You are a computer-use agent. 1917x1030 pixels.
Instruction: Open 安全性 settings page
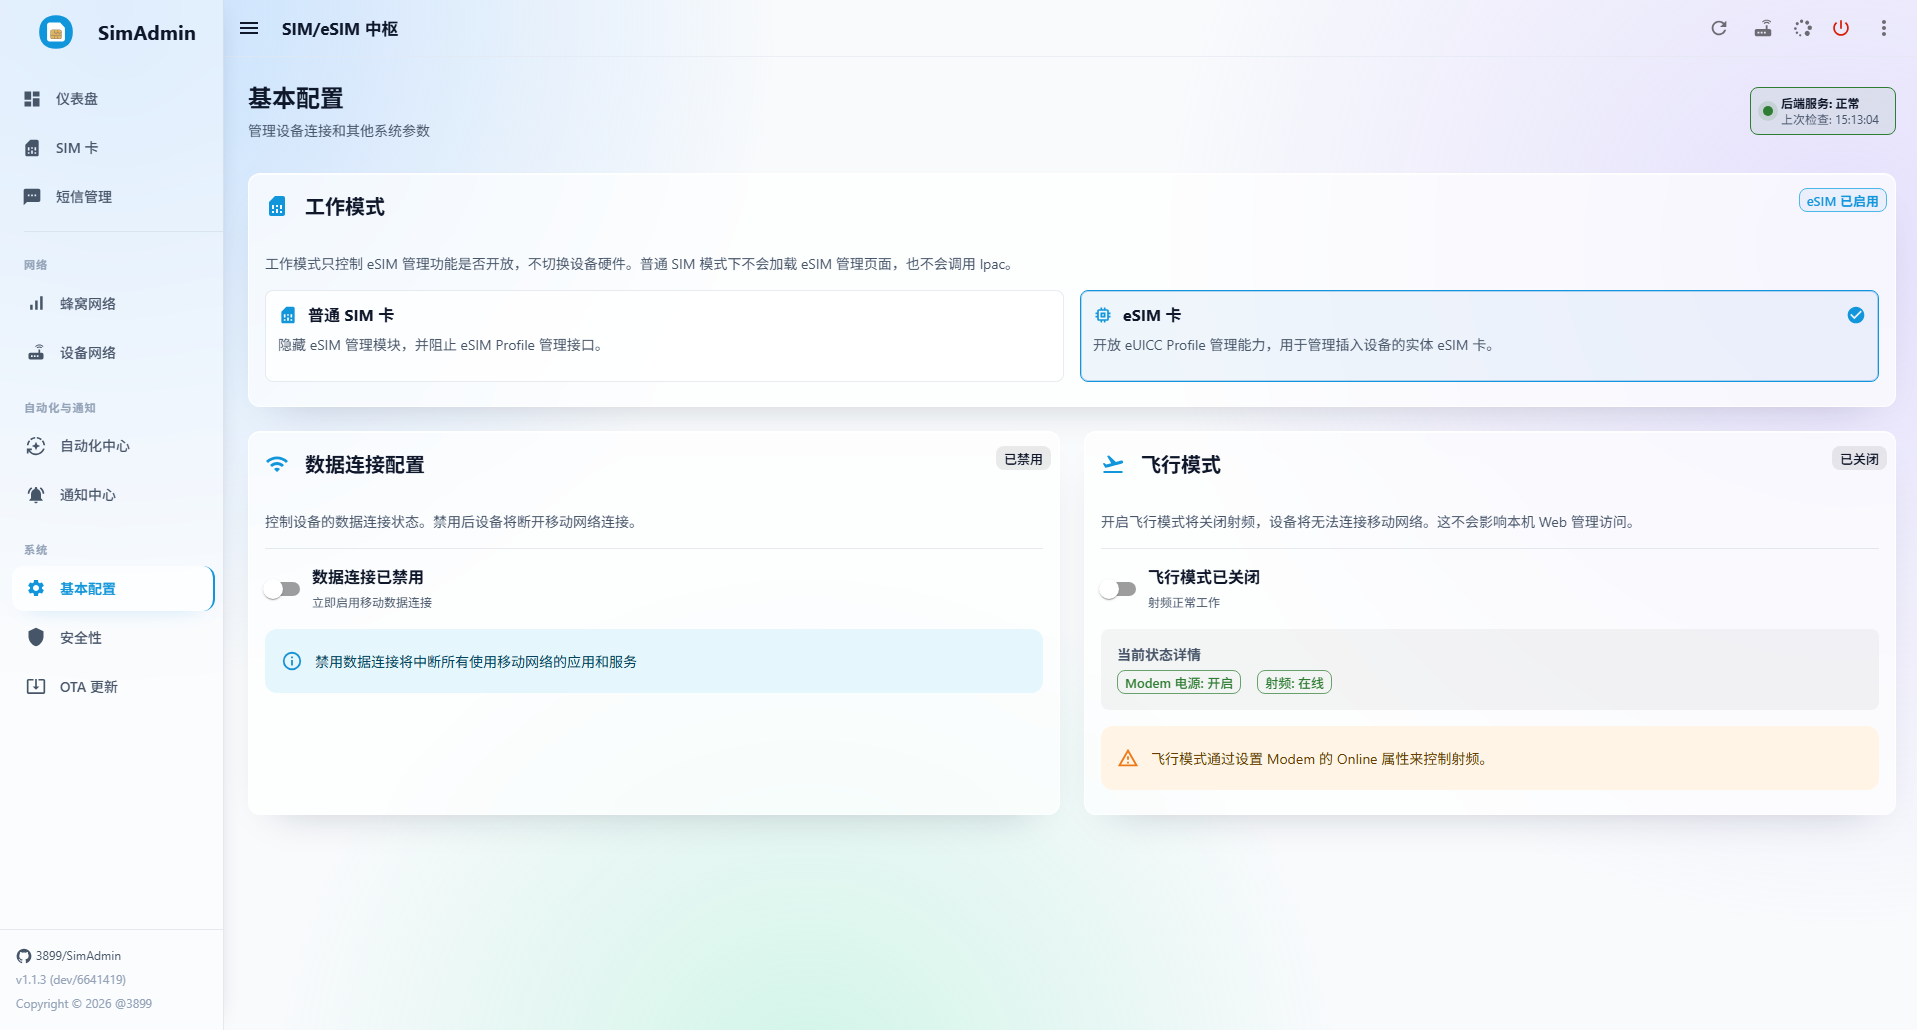point(113,638)
